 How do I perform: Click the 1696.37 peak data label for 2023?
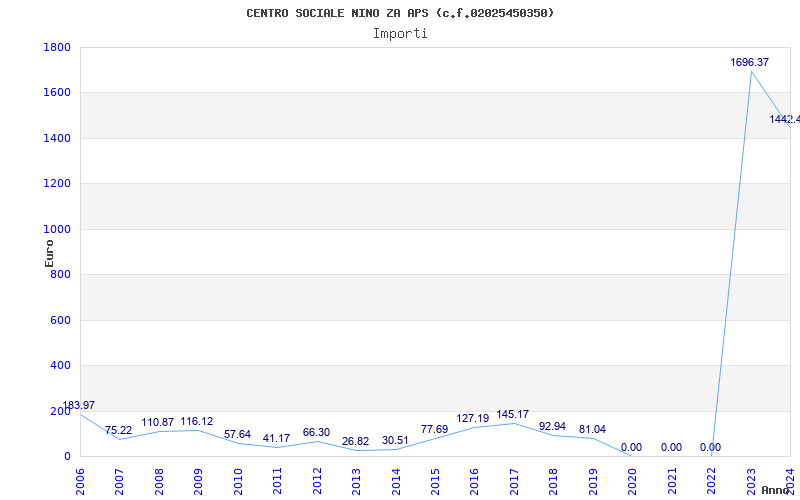pos(749,63)
